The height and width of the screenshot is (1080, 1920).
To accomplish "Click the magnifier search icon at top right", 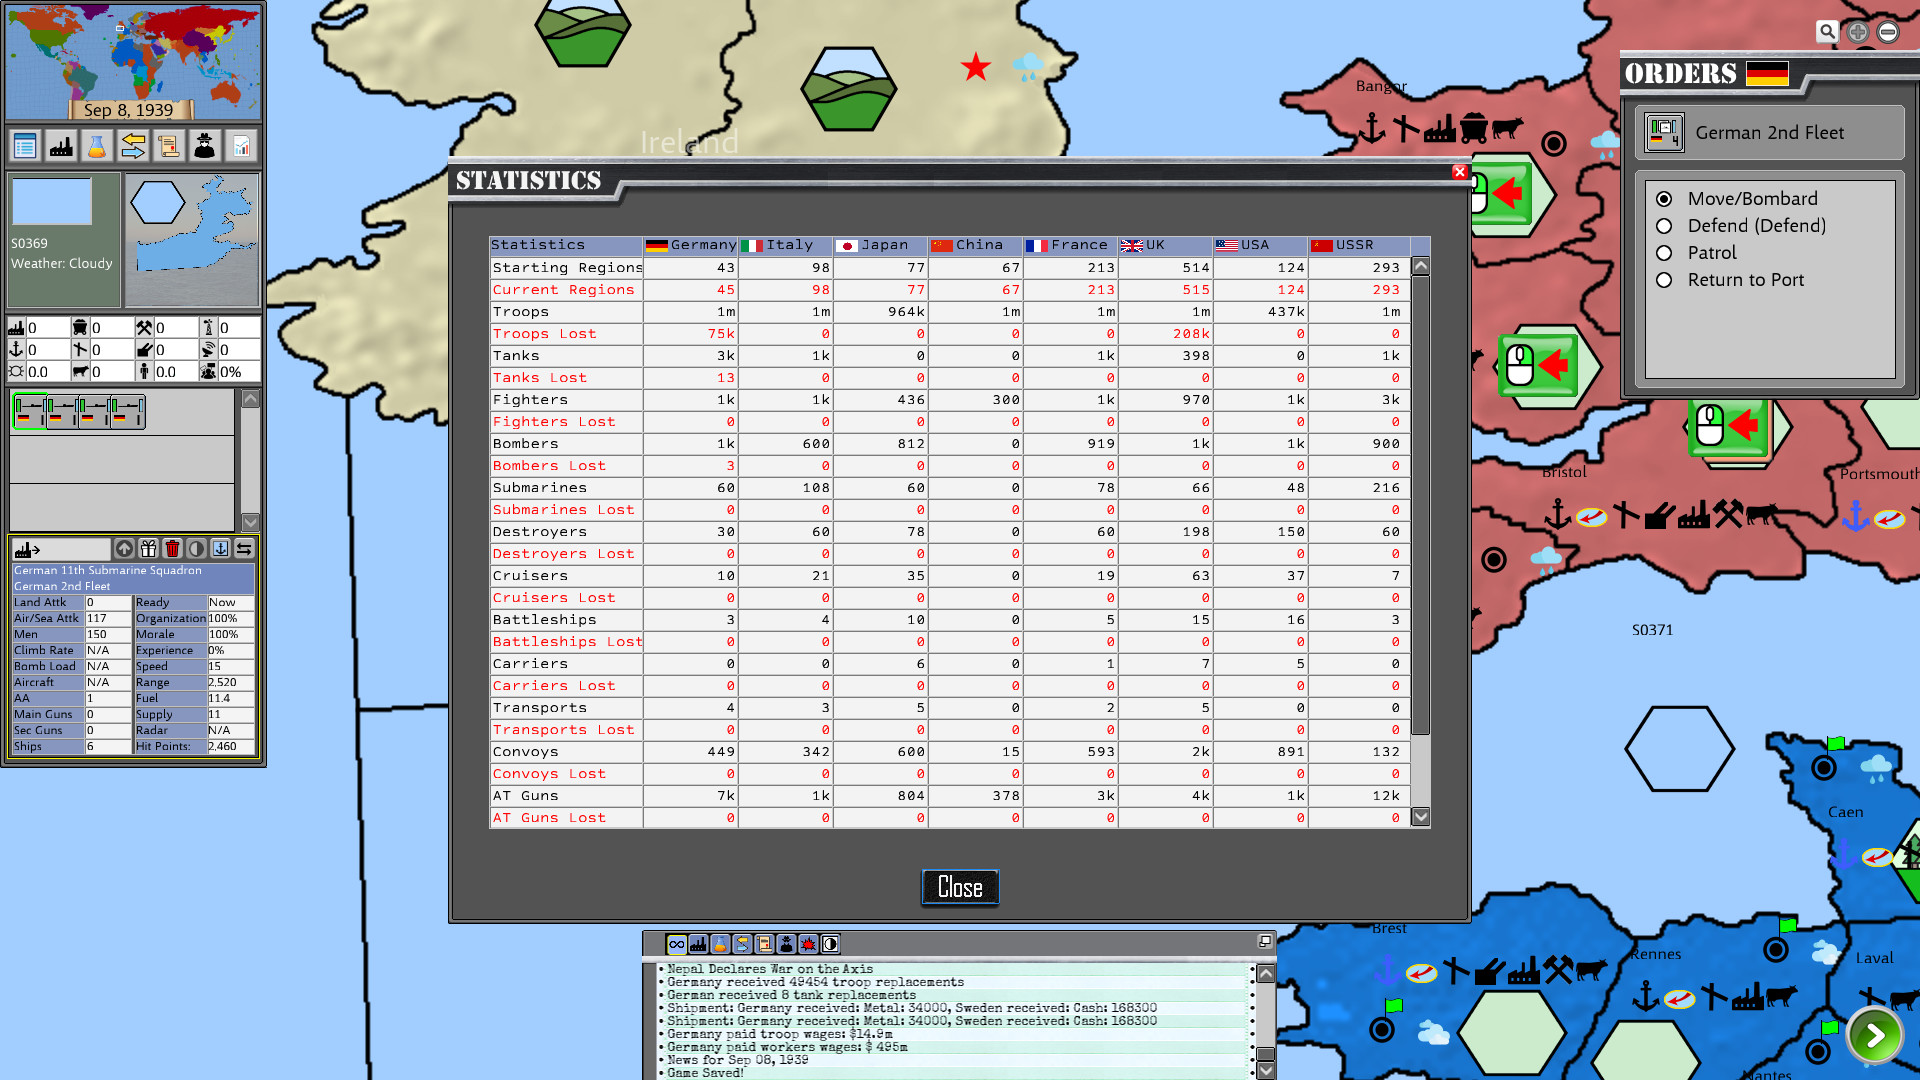I will click(x=1827, y=32).
